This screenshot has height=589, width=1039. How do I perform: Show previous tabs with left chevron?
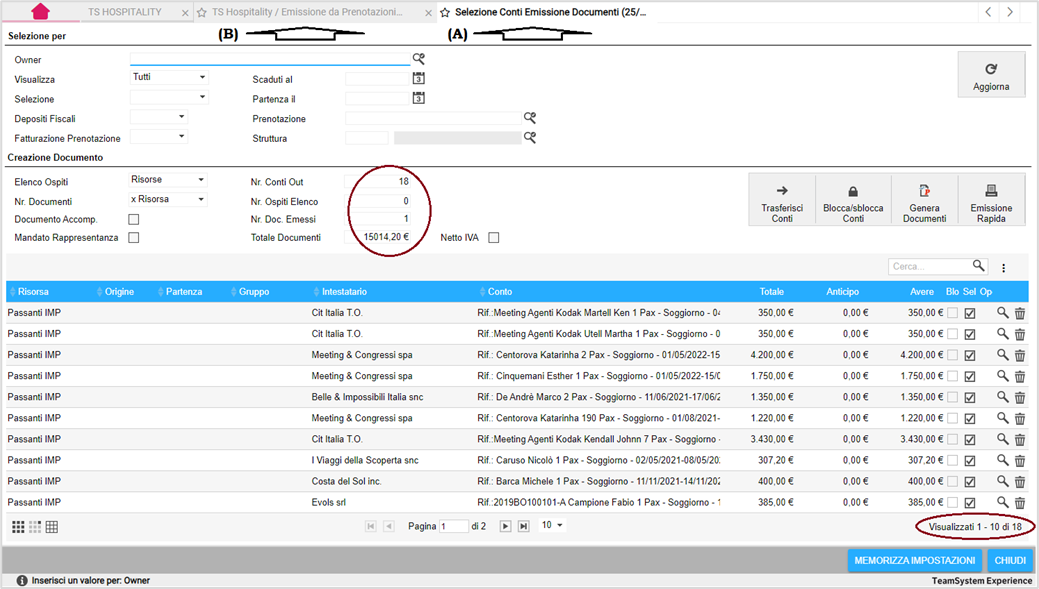tap(988, 12)
